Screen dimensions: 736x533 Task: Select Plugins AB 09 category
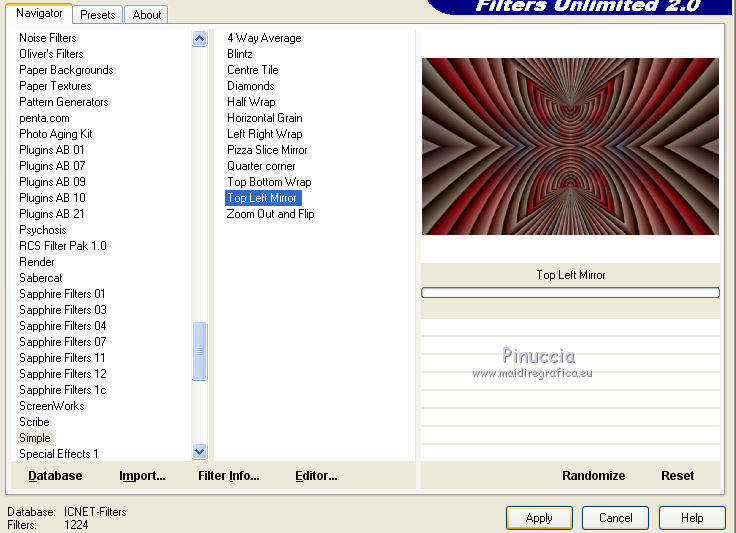pyautogui.click(x=52, y=182)
